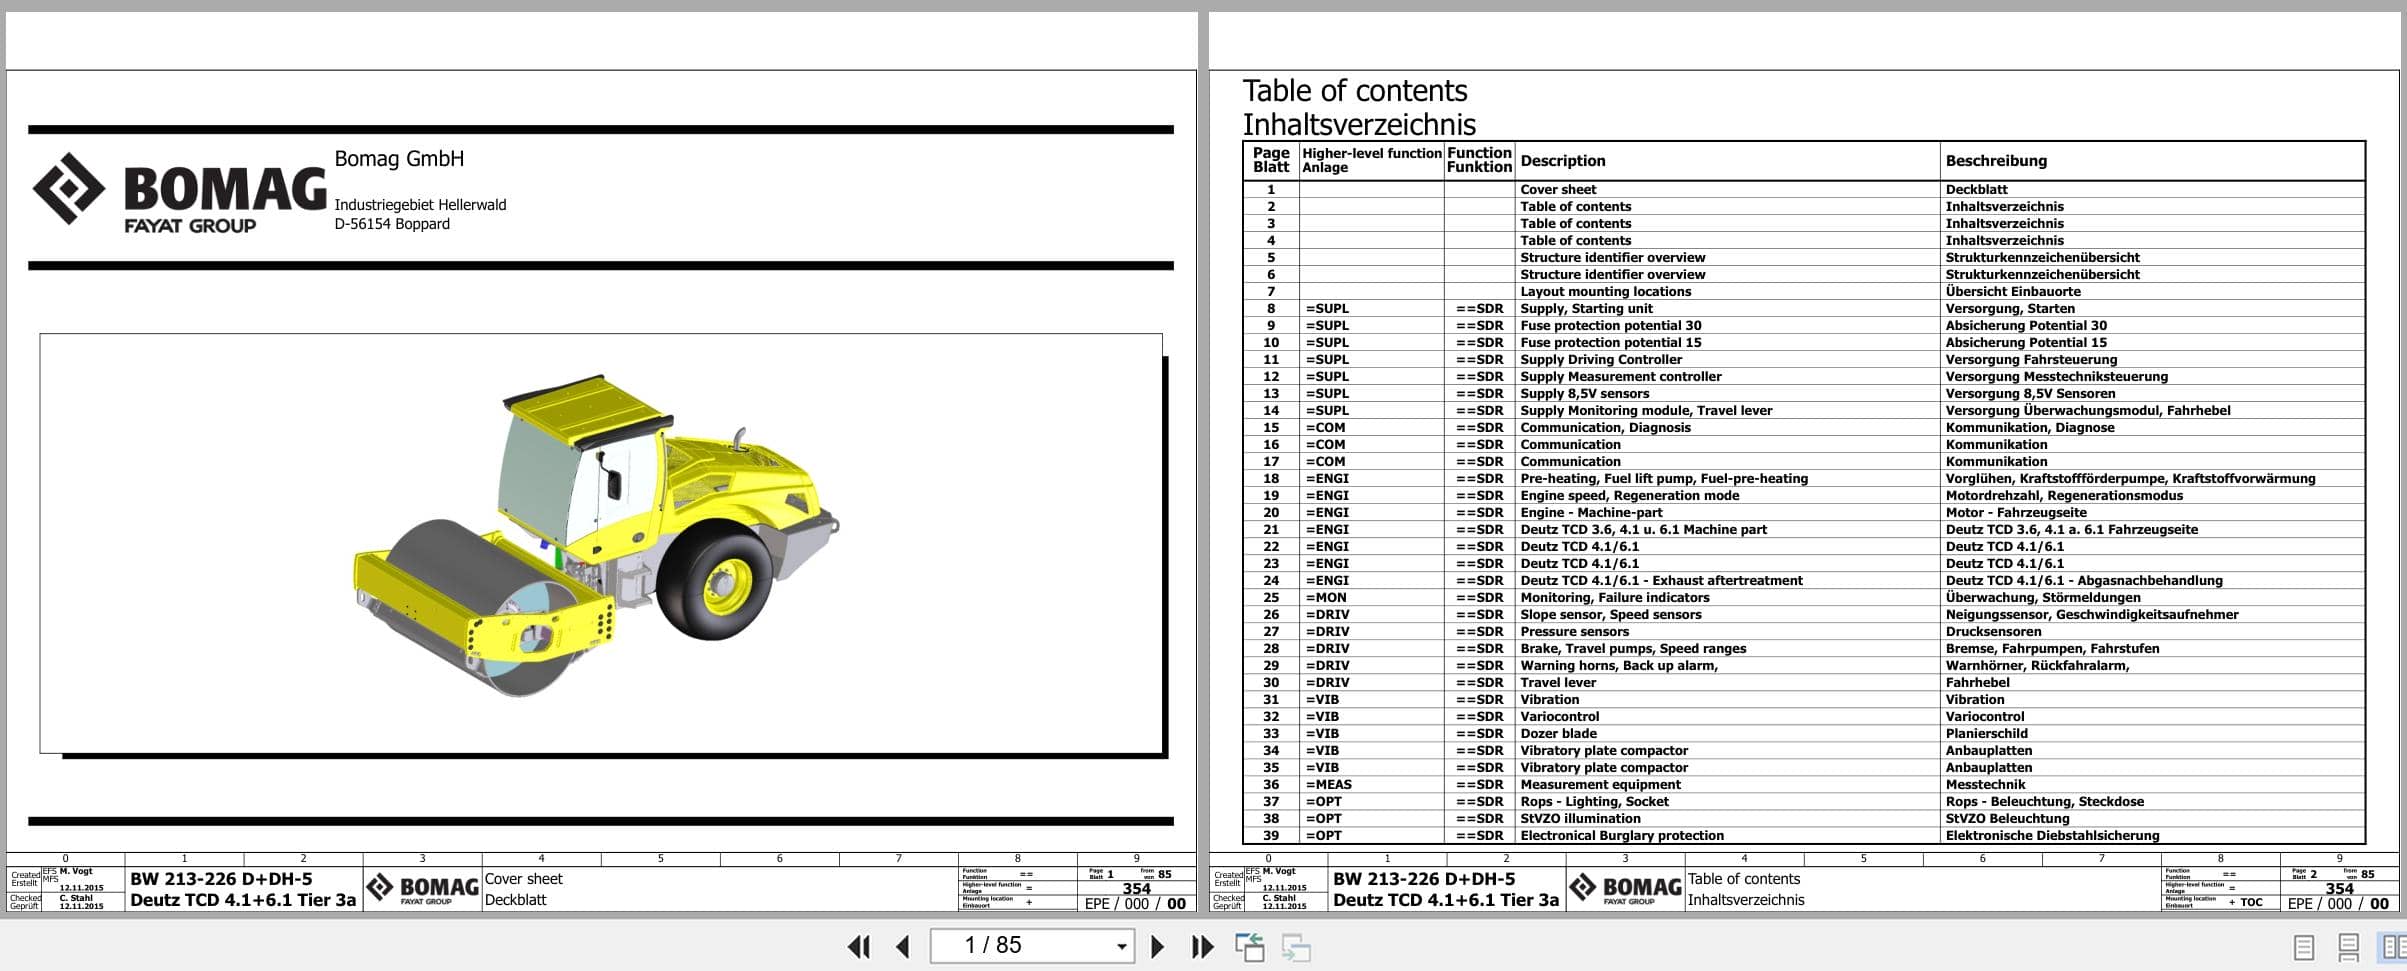Click 'Industriegebiet Hellerwald' address text
Viewport: 2407px width, 971px height.
[420, 205]
